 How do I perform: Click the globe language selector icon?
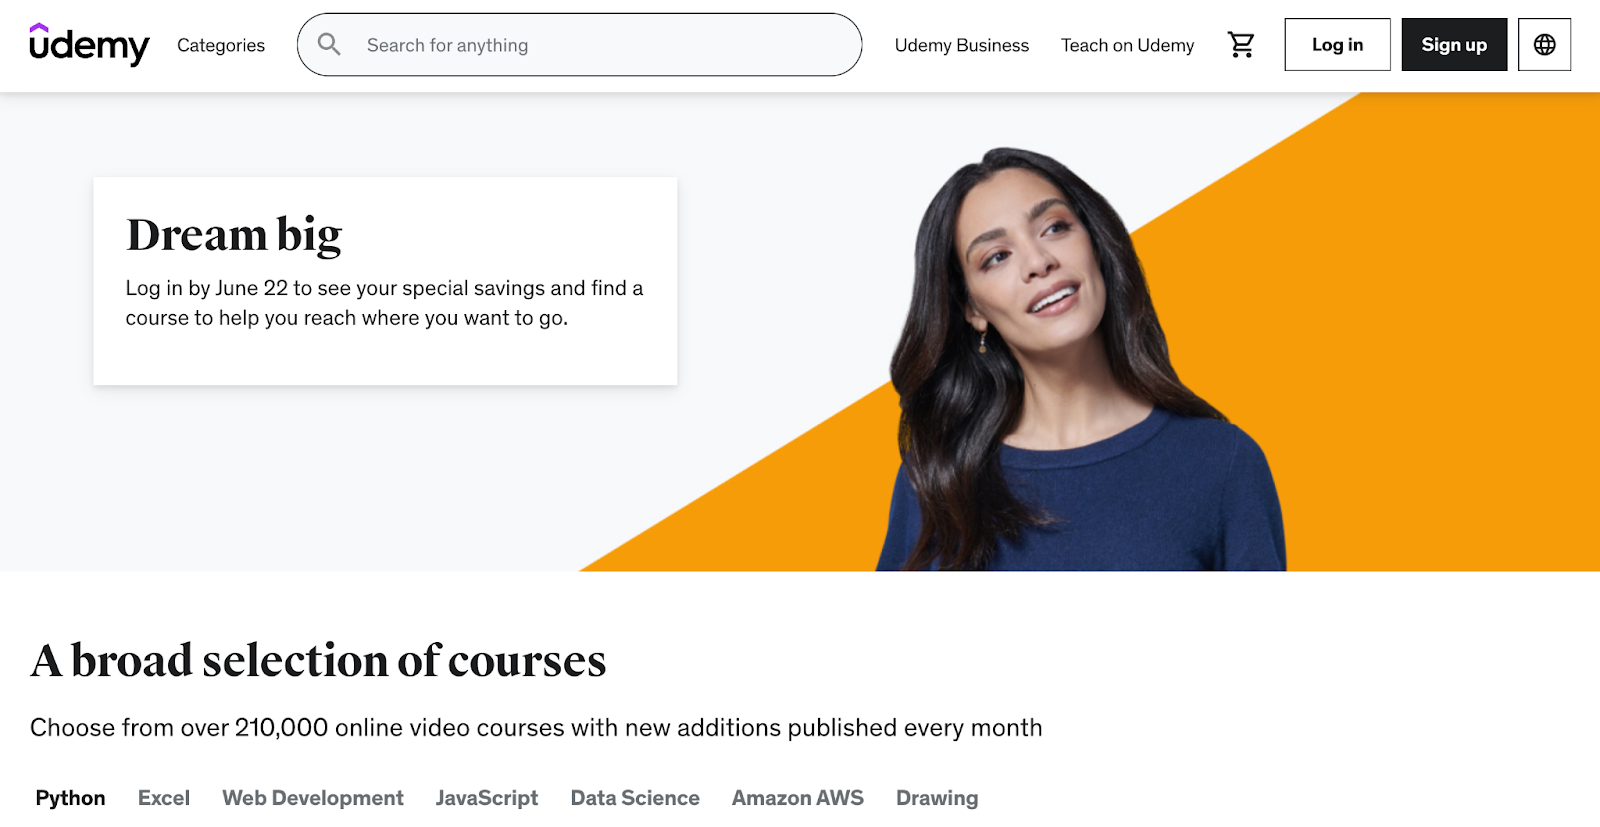click(1544, 45)
